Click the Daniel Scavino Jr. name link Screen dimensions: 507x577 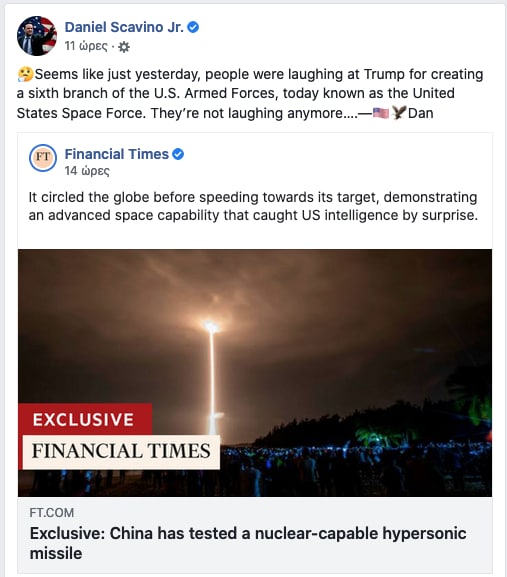coord(124,27)
